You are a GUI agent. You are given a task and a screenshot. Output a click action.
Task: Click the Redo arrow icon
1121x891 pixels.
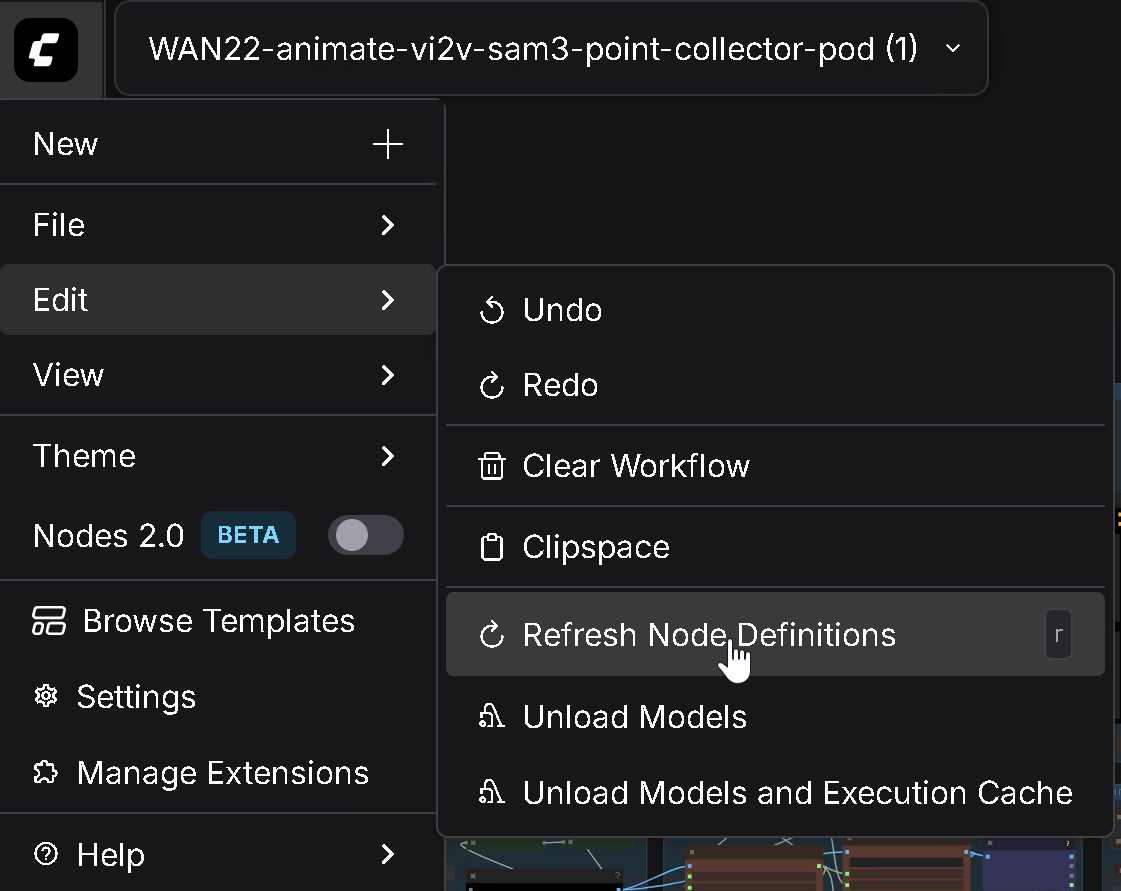point(492,386)
